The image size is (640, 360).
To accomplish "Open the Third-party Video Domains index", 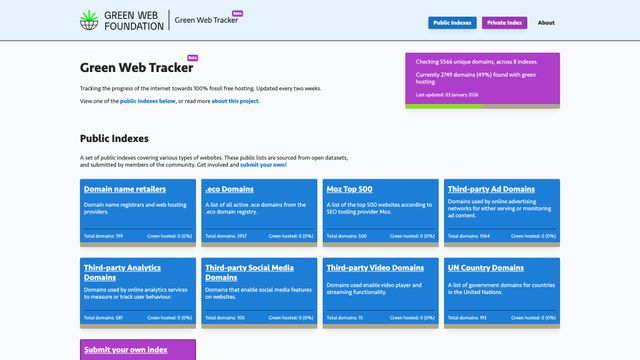I will click(375, 268).
